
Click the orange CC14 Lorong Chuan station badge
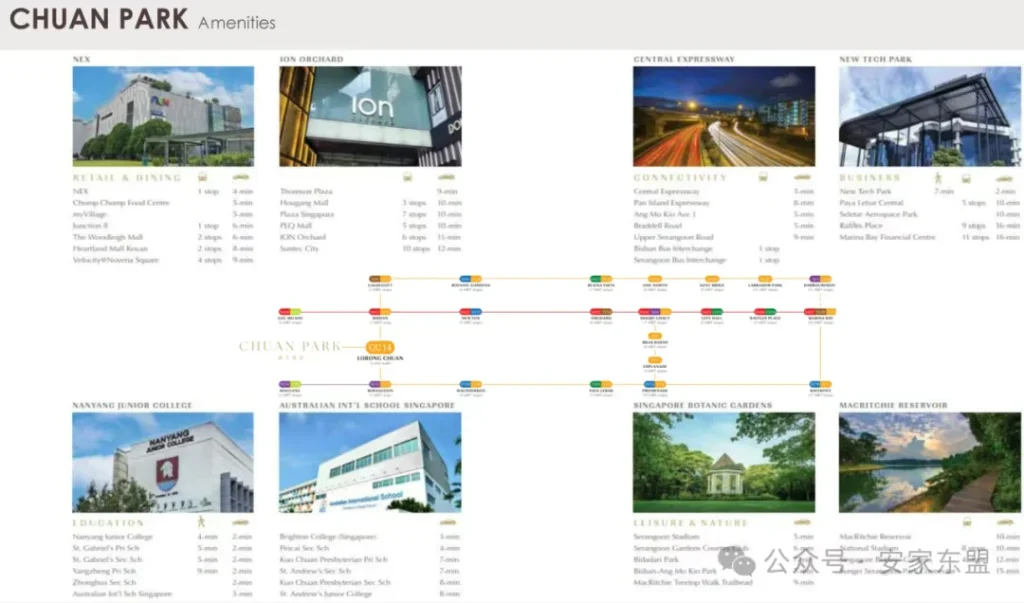pos(380,348)
